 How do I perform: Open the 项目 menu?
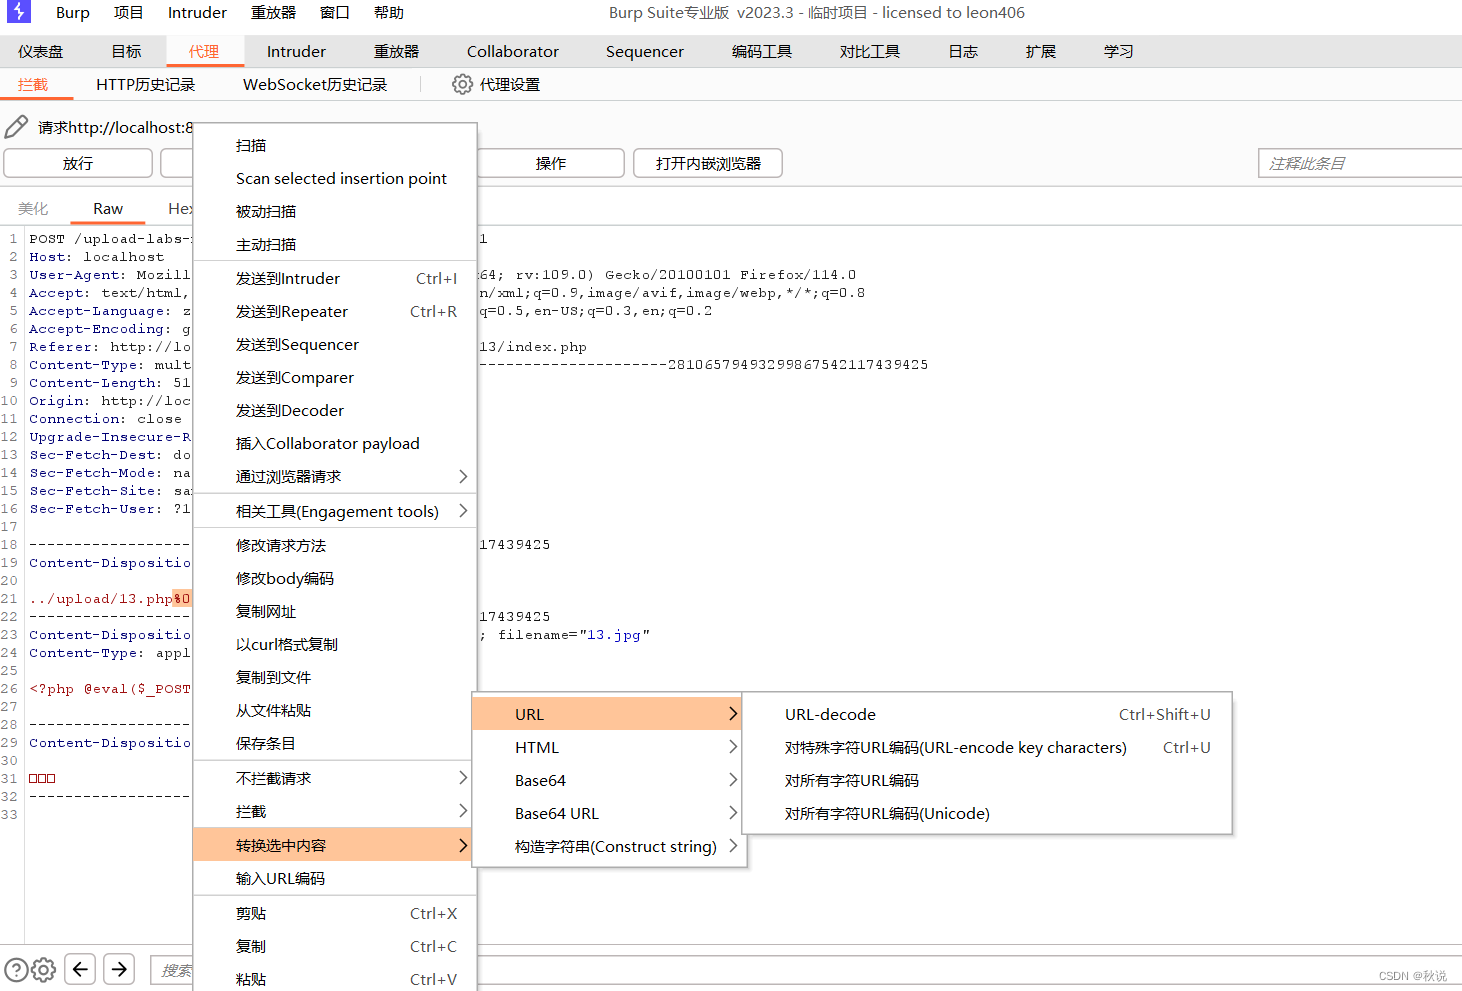coord(128,13)
